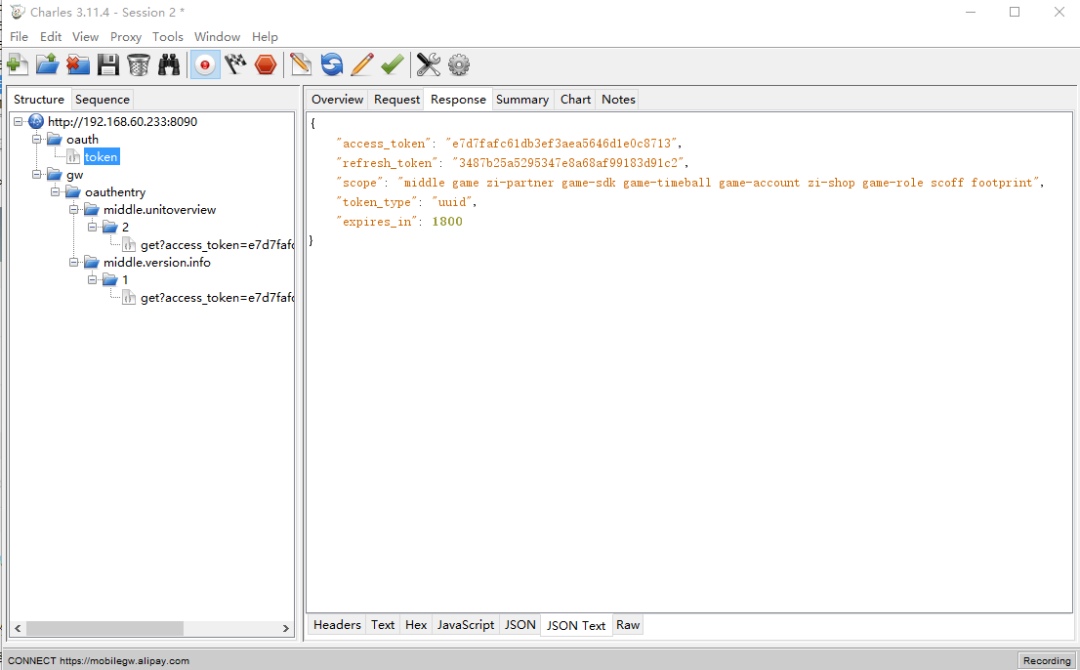1080x670 pixels.
Task: Select the JSON Text view tab
Action: point(576,625)
